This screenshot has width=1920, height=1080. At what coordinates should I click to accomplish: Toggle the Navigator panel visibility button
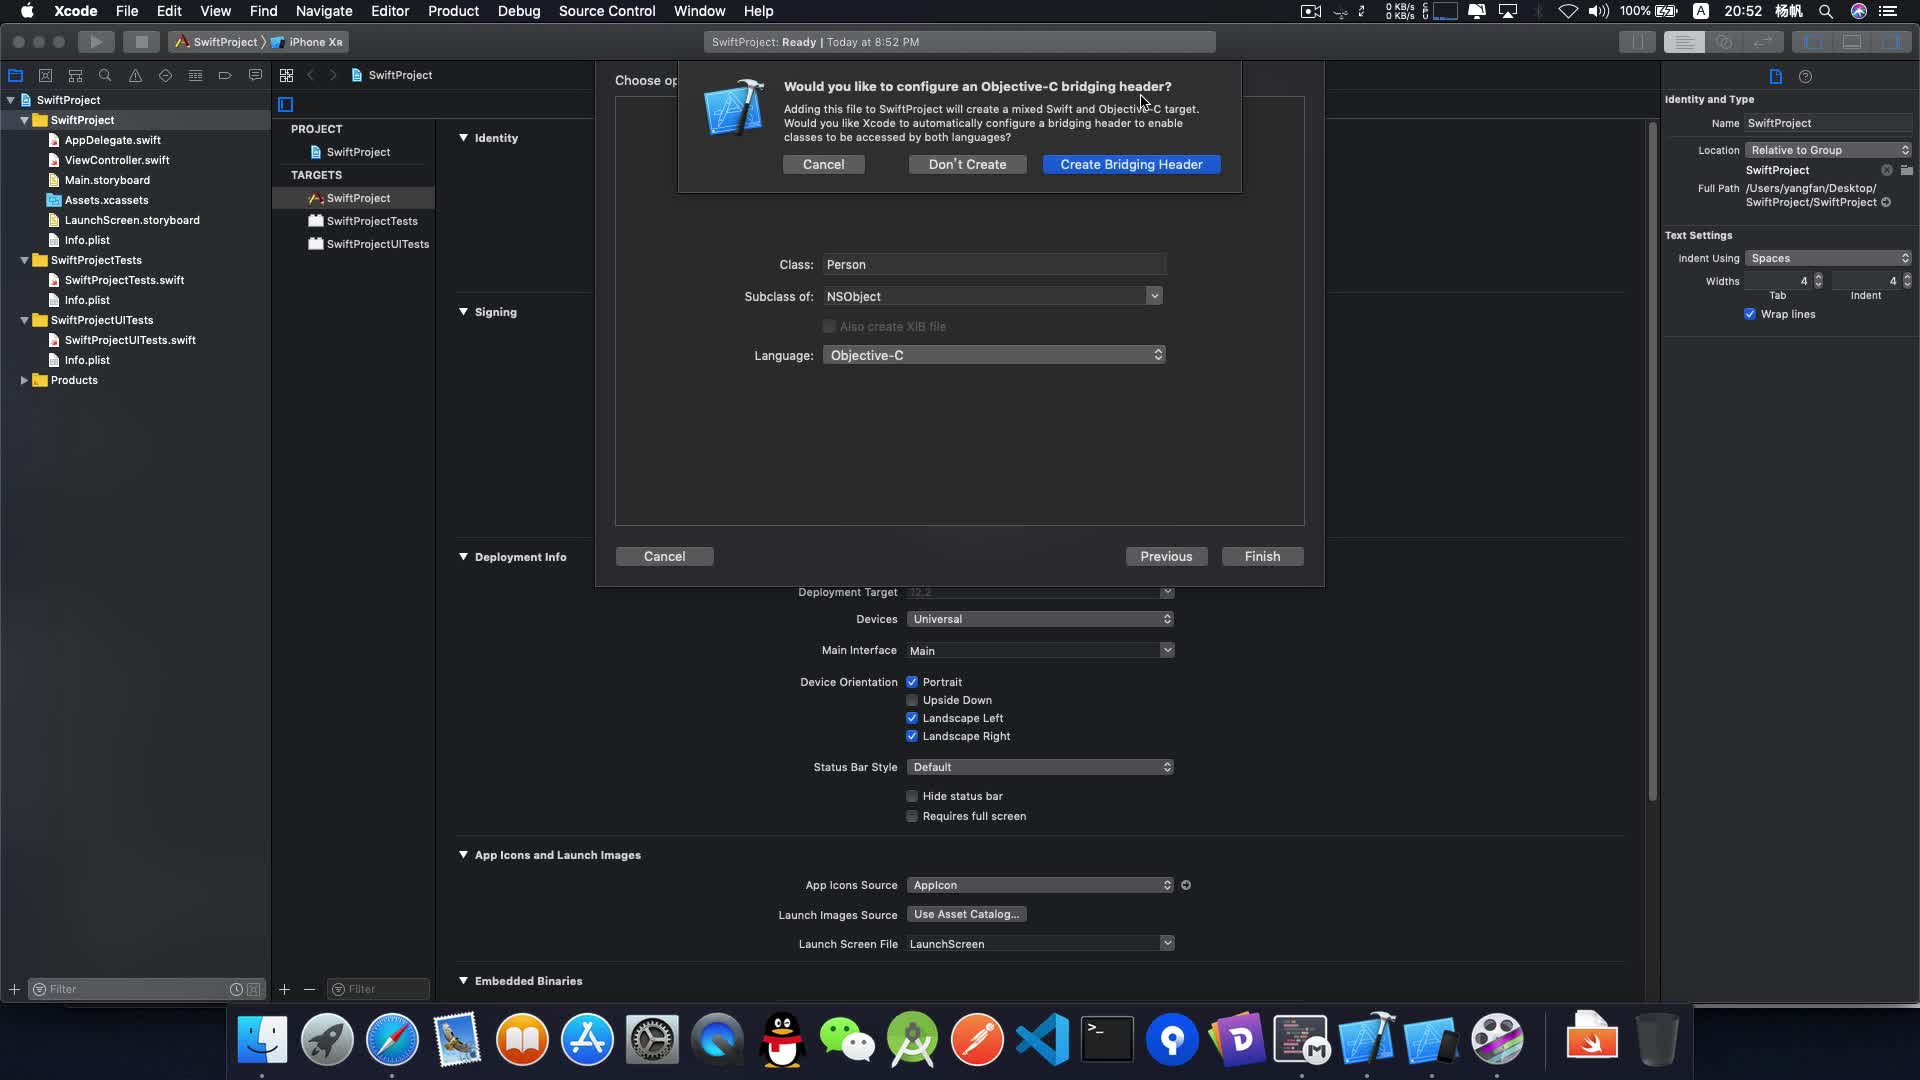(1812, 42)
